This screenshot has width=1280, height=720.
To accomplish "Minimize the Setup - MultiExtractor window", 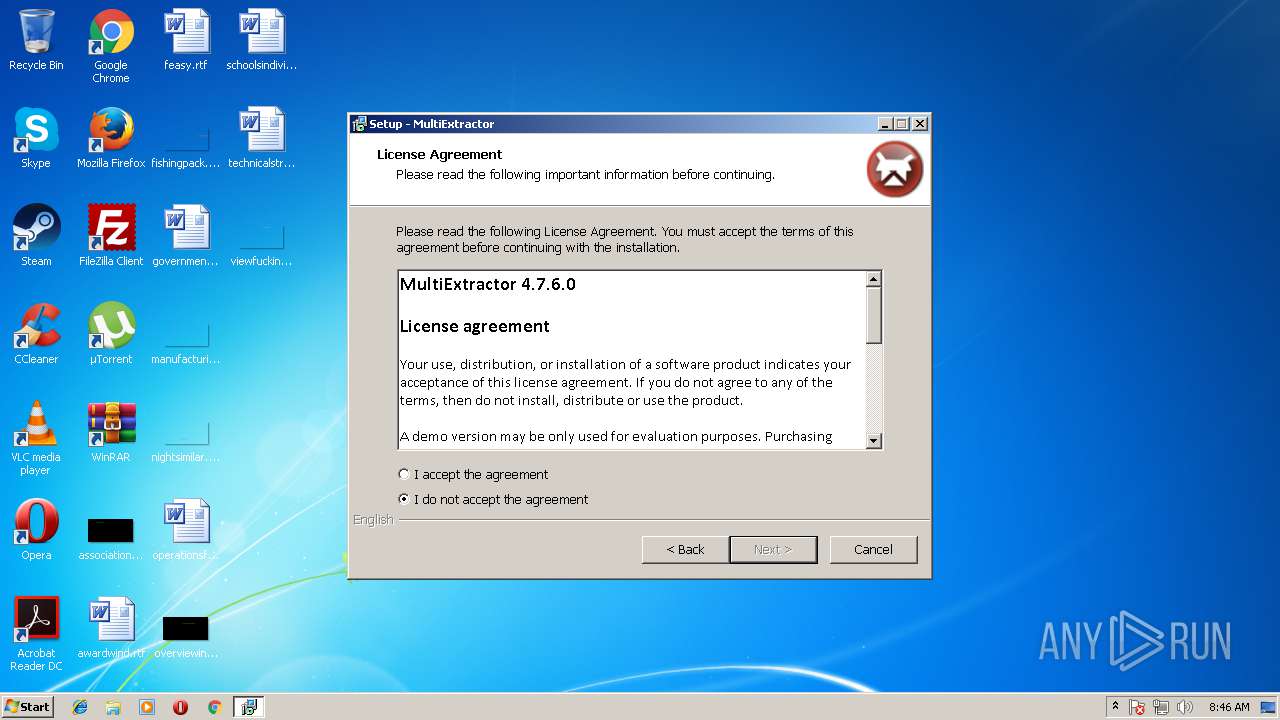I will [x=885, y=124].
